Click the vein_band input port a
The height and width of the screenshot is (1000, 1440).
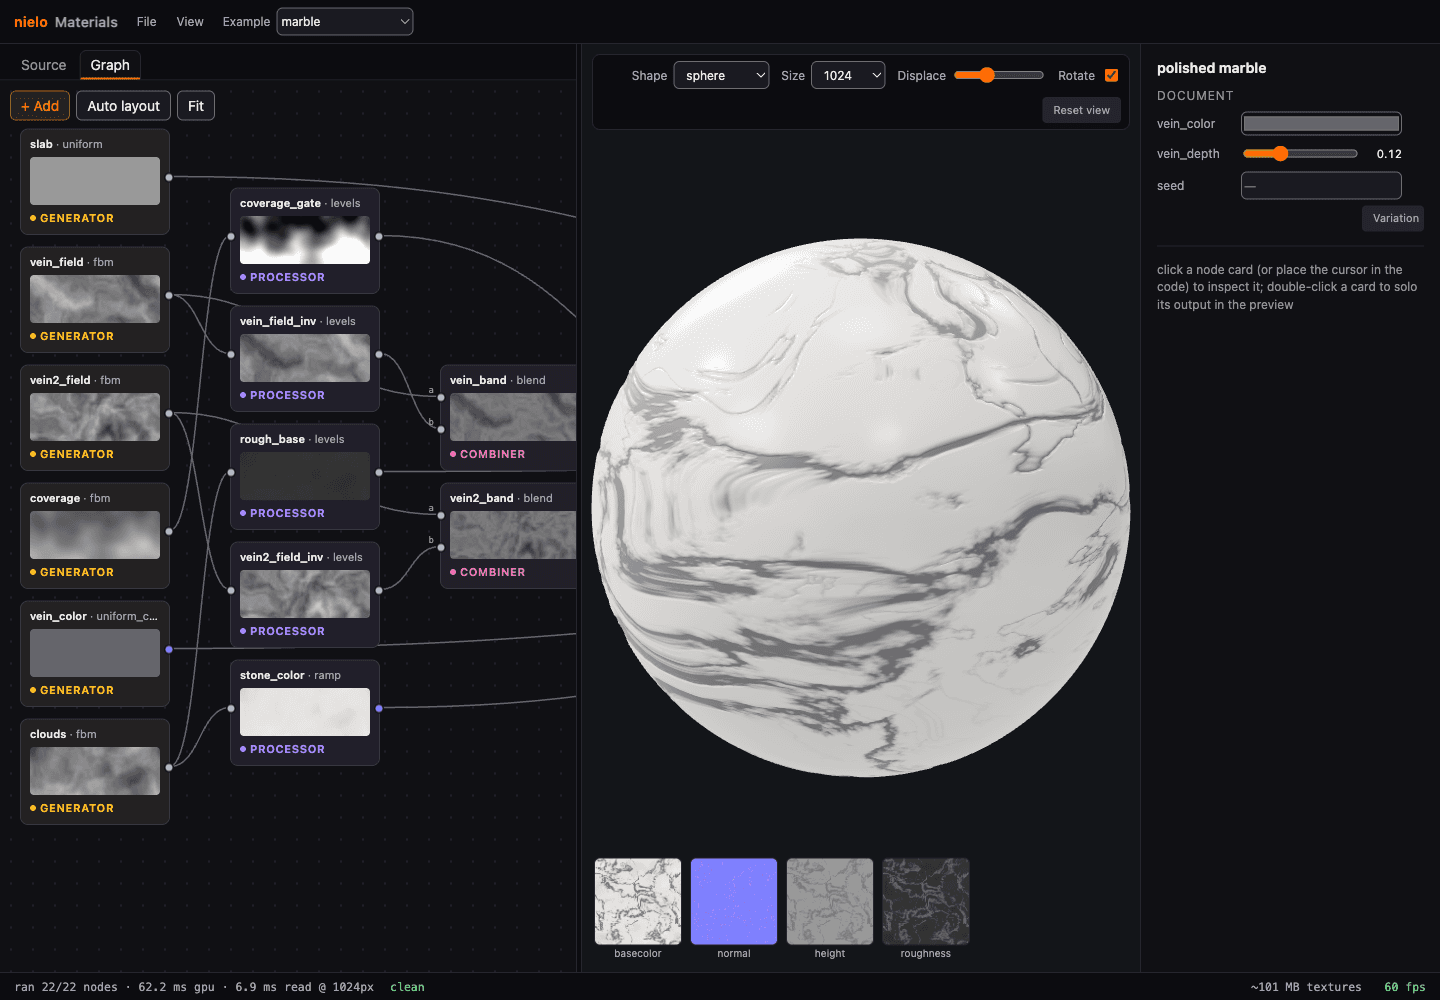coord(441,397)
